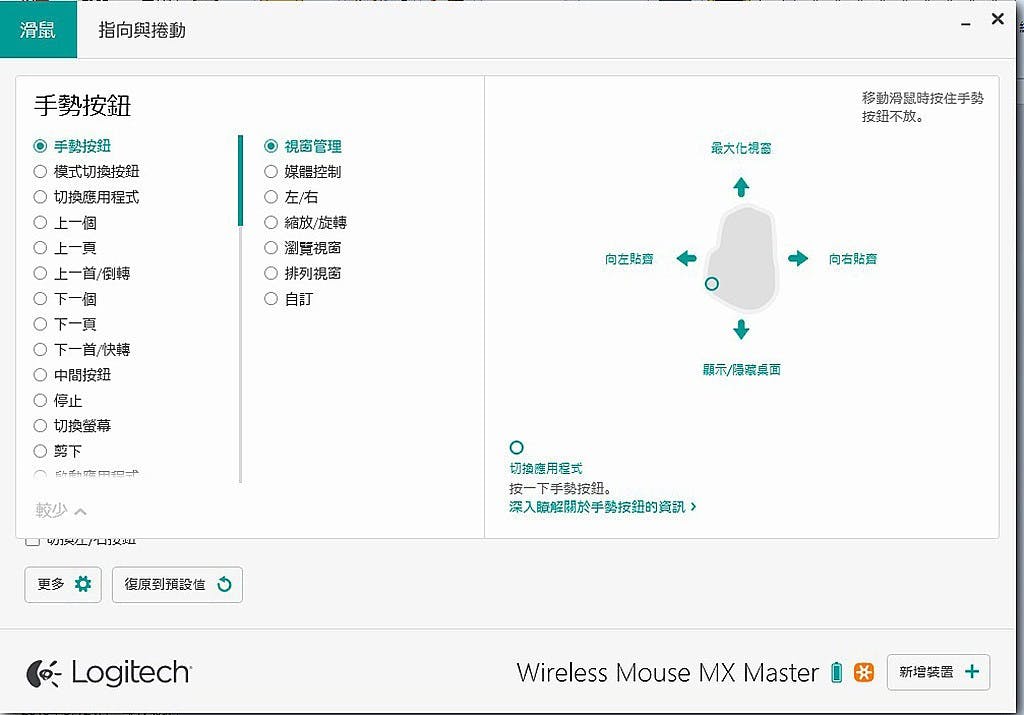
Task: Click the down arrow for 顯示/隱藏桌面 gesture
Action: point(741,330)
